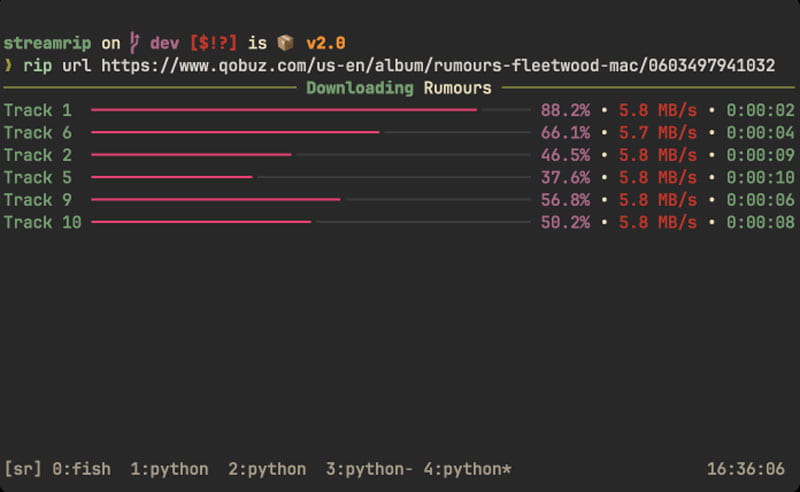Image resolution: width=800 pixels, height=492 pixels.
Task: Click the 66.1% percentage value
Action: click(x=565, y=133)
